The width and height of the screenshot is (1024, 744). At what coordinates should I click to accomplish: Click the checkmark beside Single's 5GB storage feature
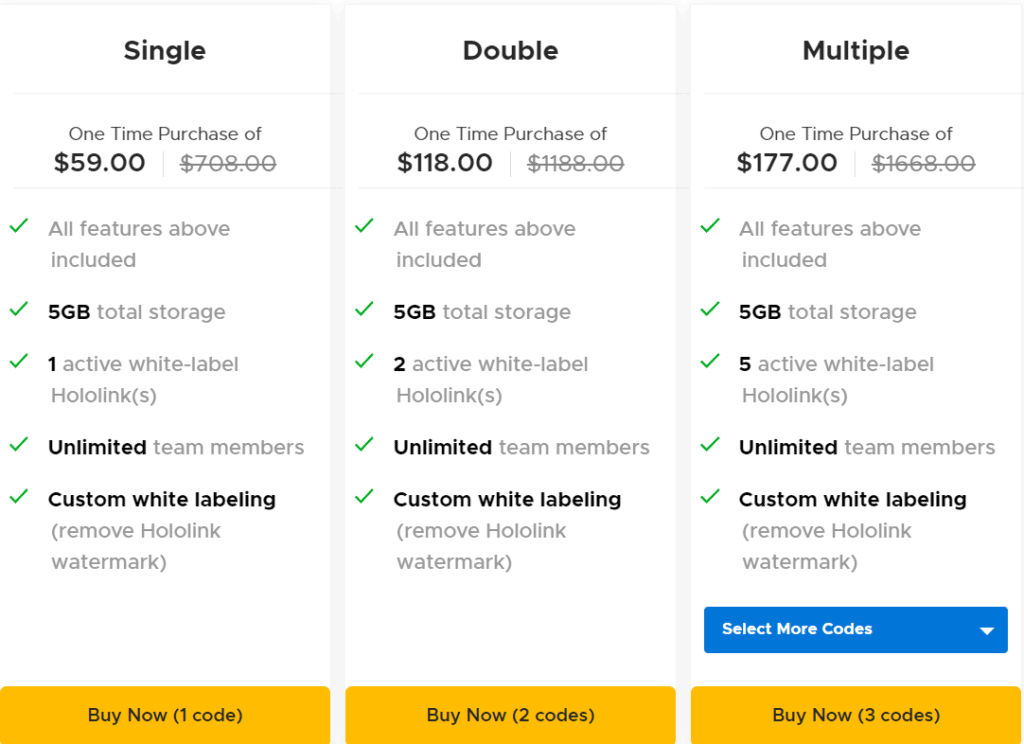(18, 311)
